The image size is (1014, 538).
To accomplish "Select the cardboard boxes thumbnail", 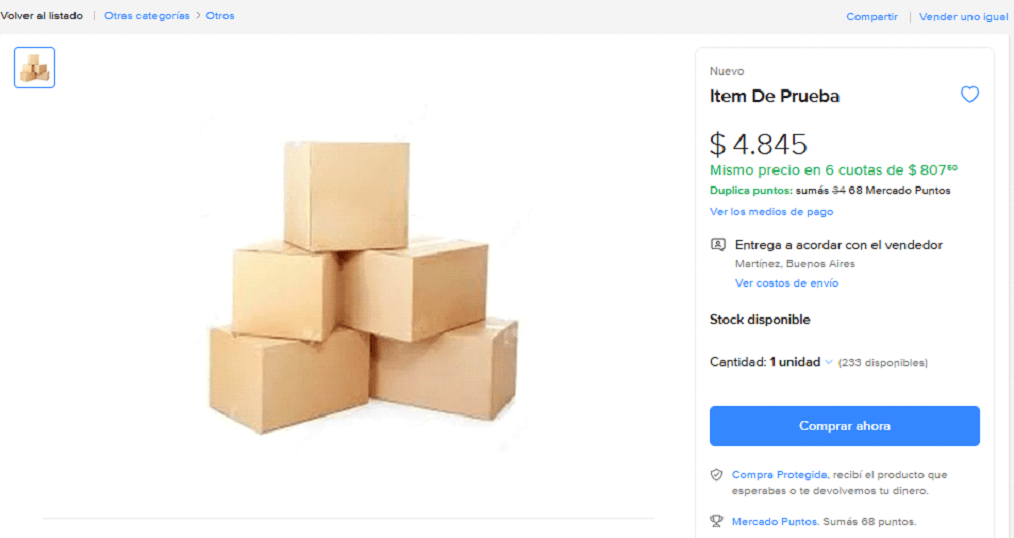I will point(35,68).
